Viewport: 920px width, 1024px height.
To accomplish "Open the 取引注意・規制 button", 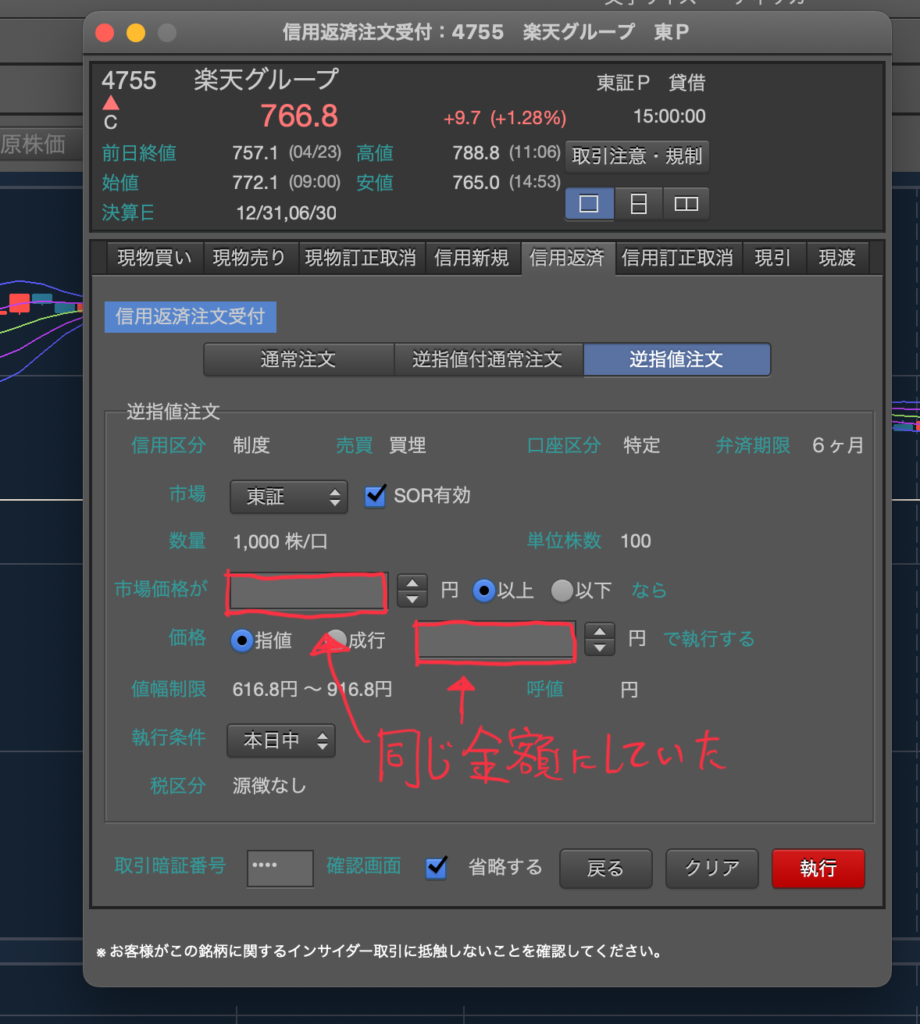I will (637, 156).
